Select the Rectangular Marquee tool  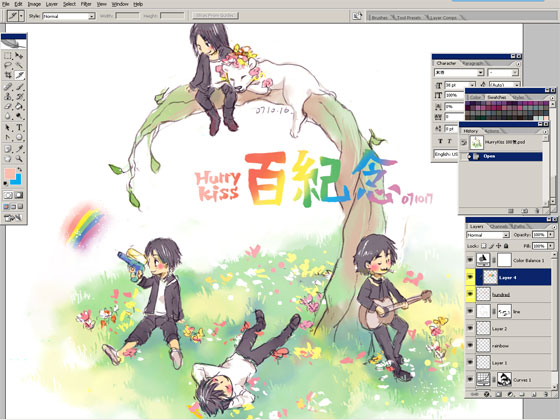coord(8,56)
